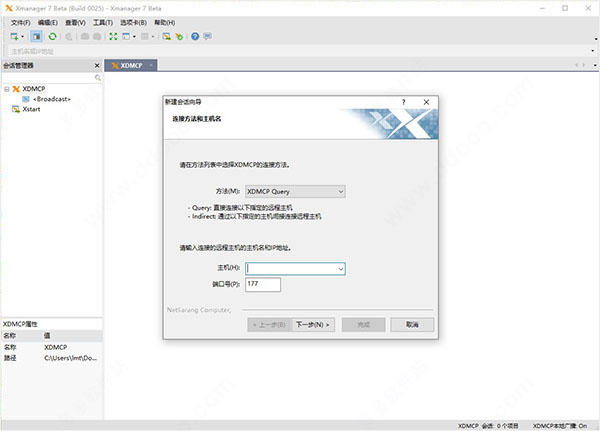
Task: Click the green fullscreen arrows icon
Action: [x=113, y=36]
